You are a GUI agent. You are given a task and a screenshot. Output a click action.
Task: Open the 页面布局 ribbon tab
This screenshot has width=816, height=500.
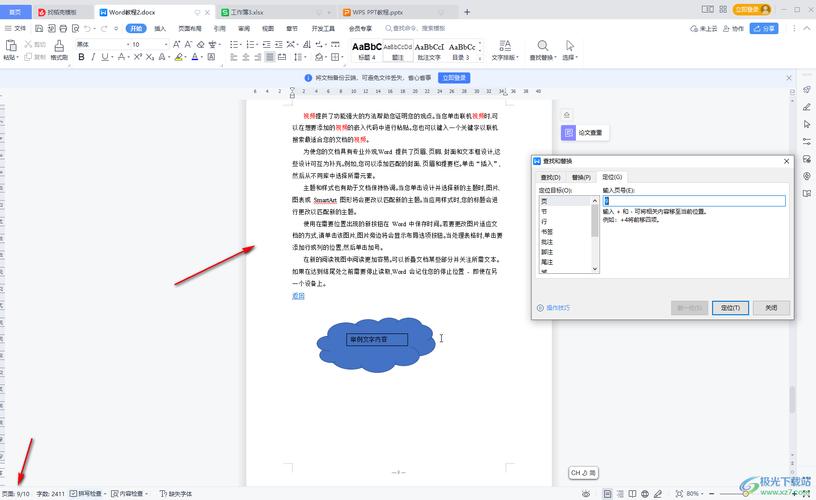point(189,29)
